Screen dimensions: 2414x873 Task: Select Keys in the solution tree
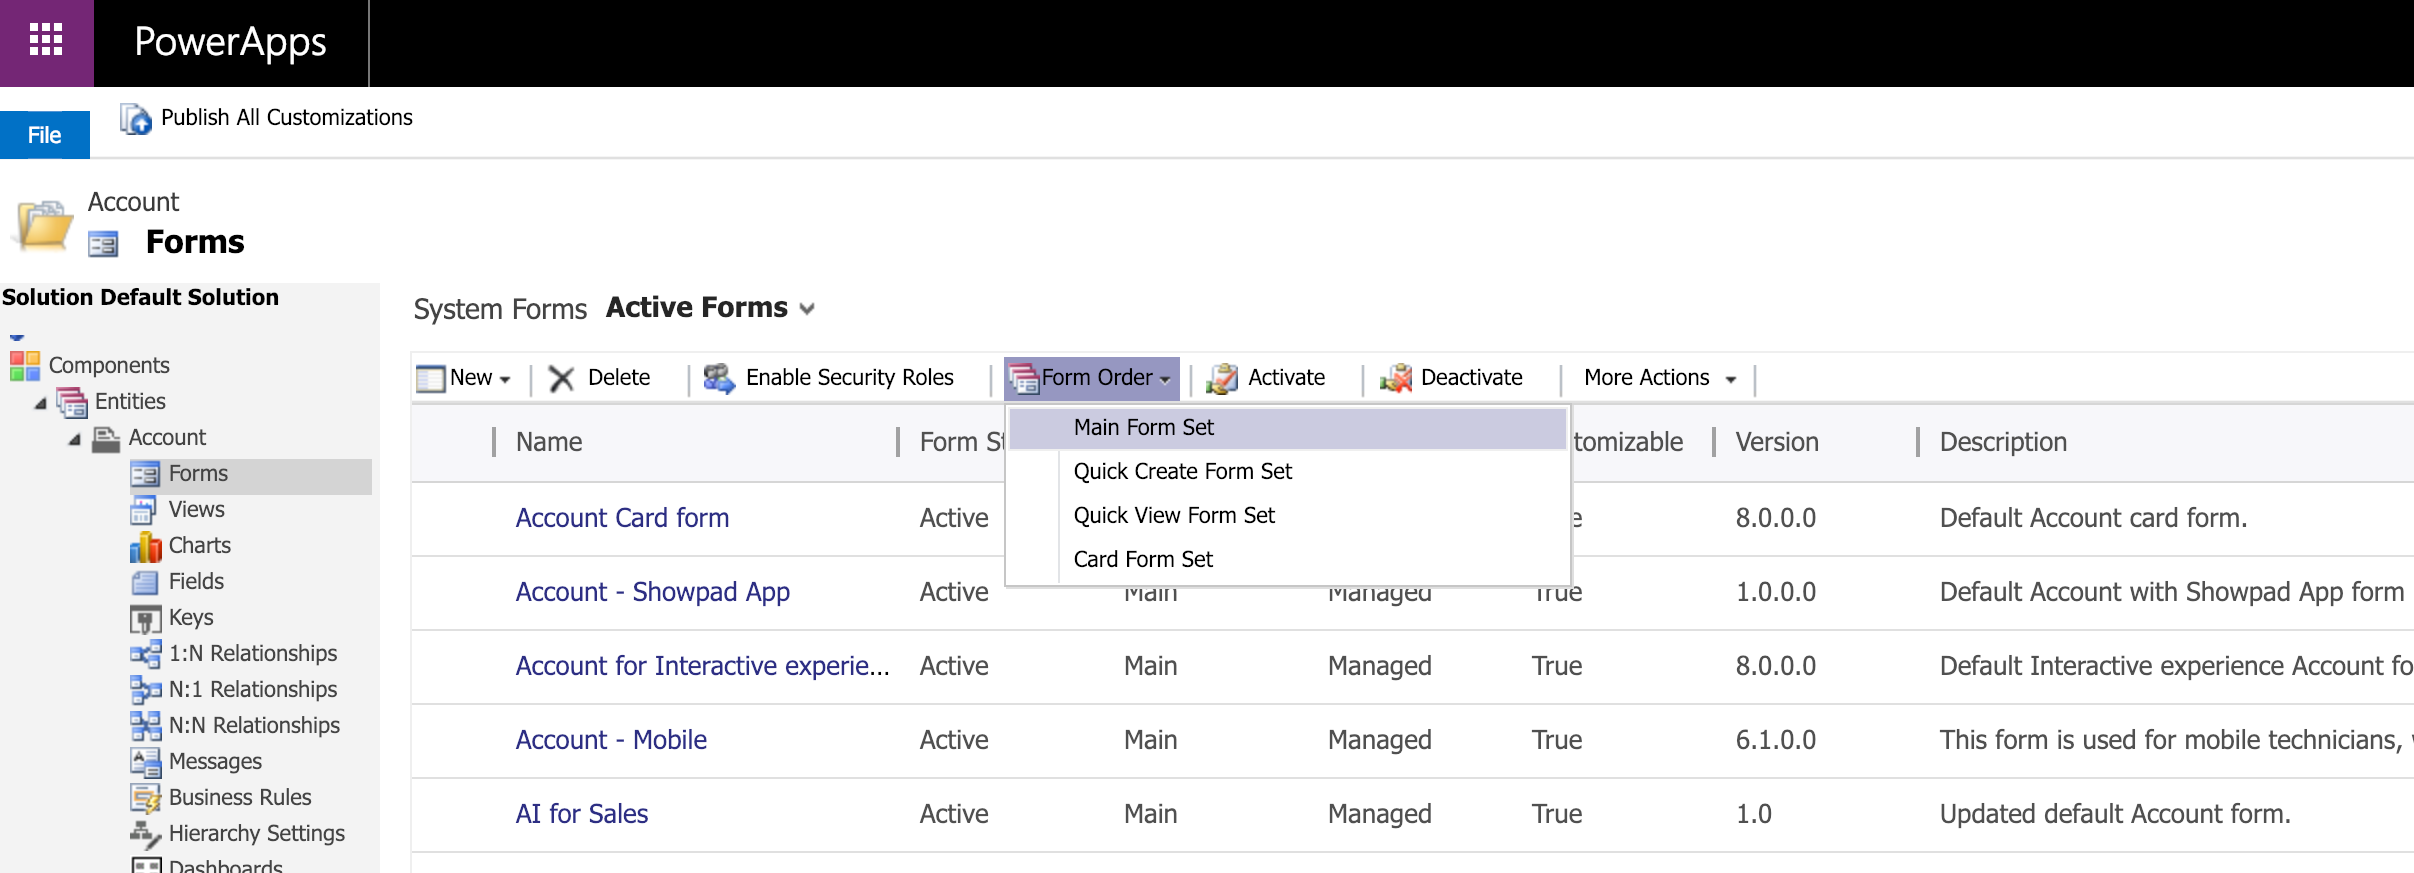pyautogui.click(x=191, y=618)
